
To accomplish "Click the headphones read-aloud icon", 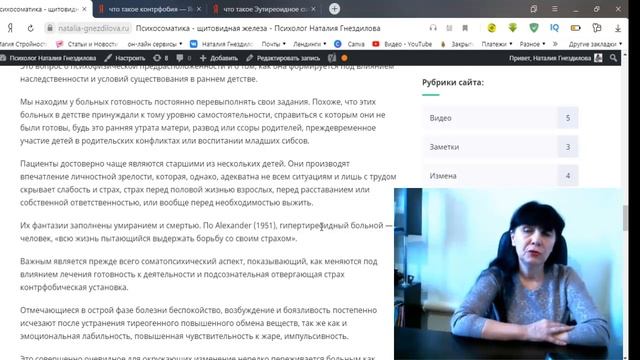I will click(x=433, y=28).
